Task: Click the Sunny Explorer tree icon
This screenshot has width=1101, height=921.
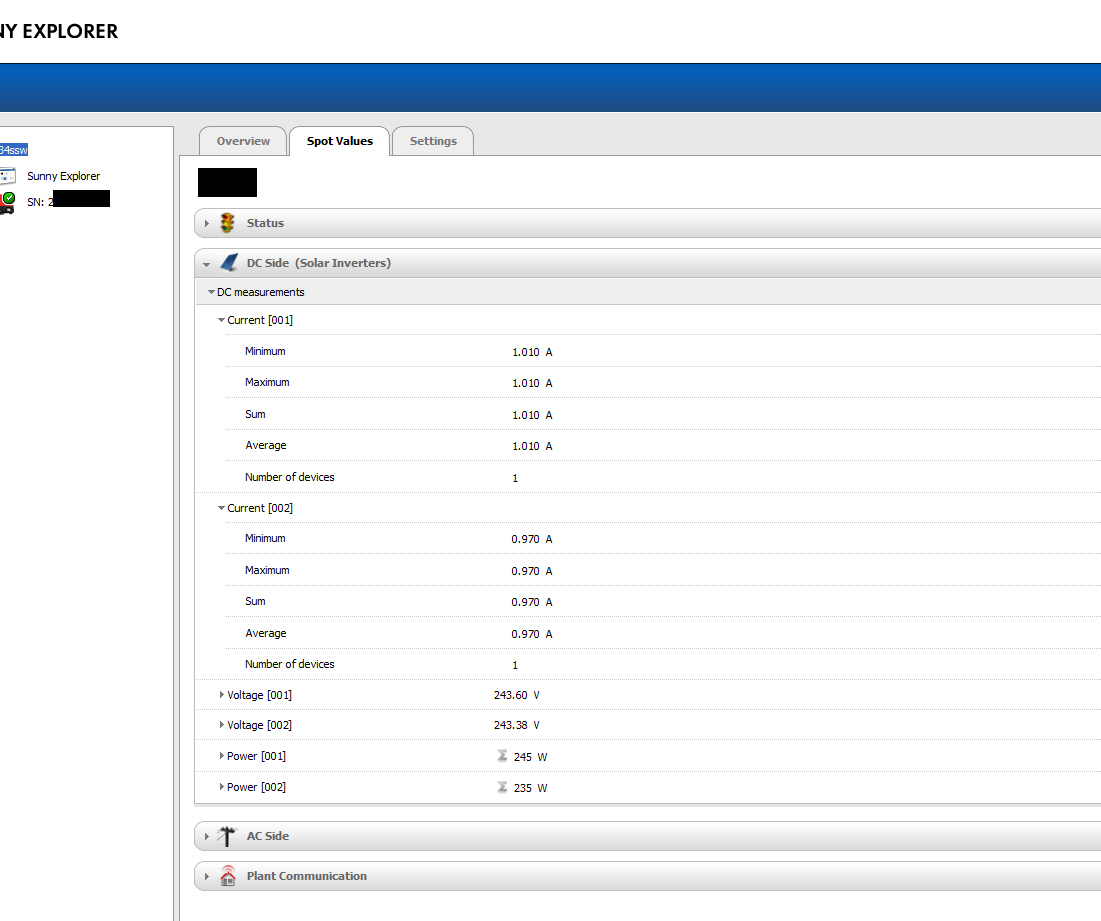Action: 8,176
